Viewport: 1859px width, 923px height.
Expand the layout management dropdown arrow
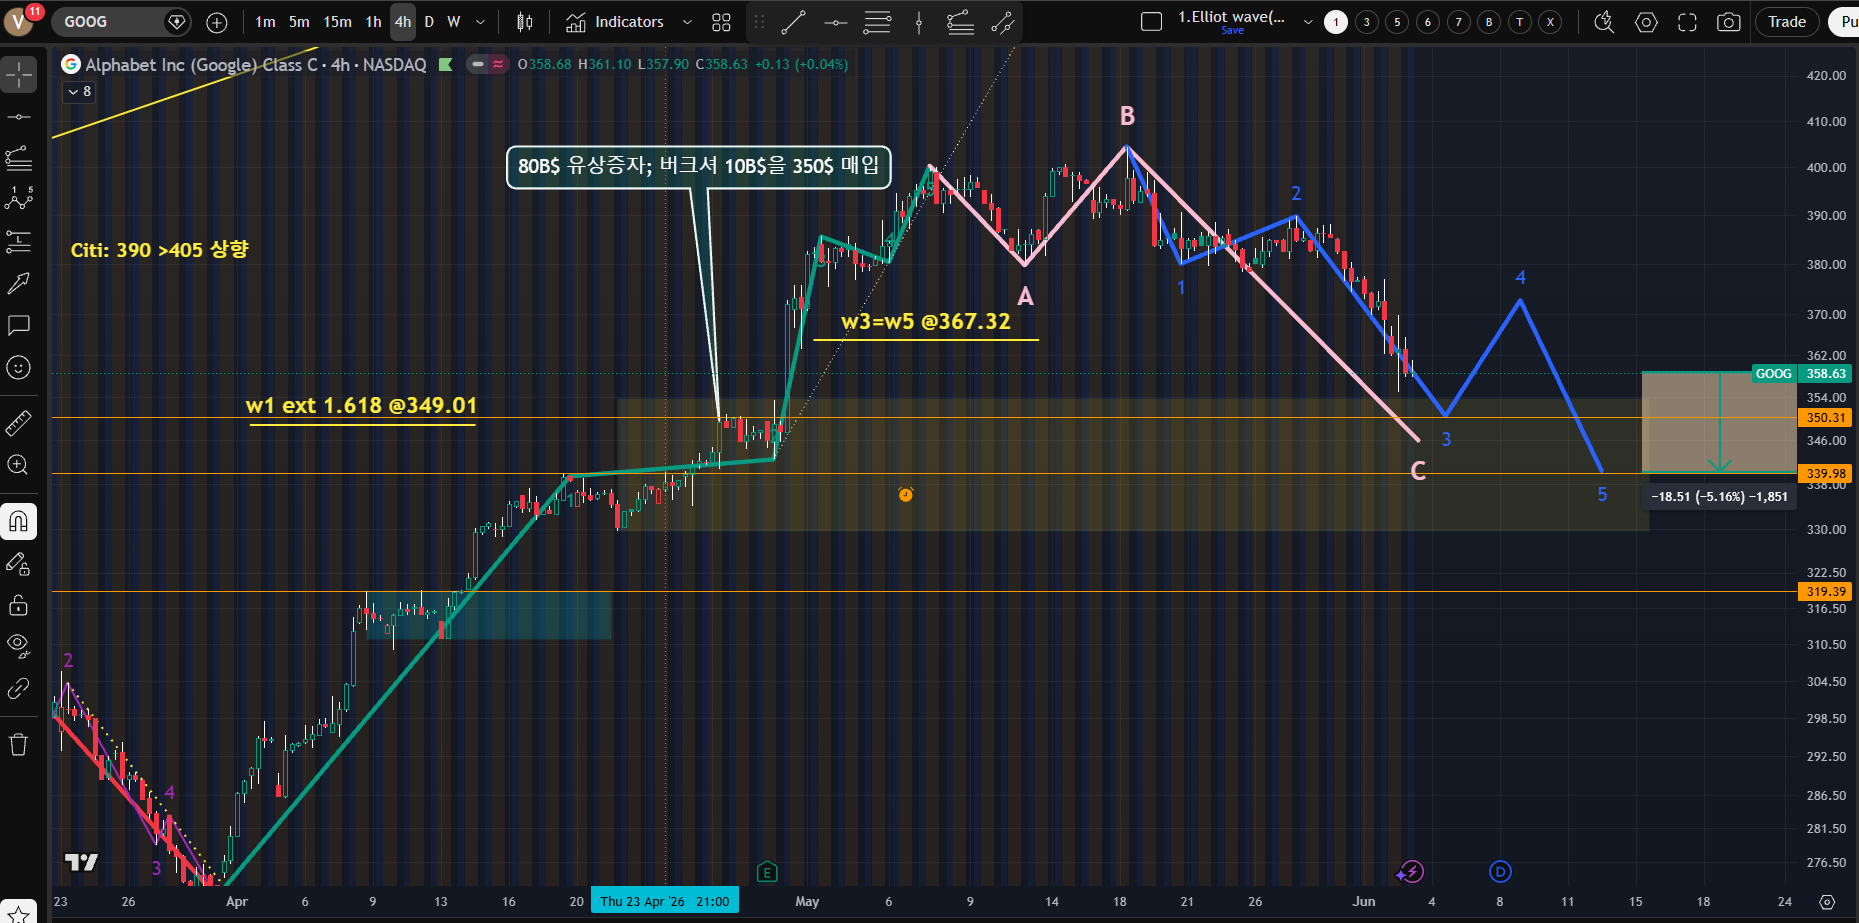pos(1308,22)
